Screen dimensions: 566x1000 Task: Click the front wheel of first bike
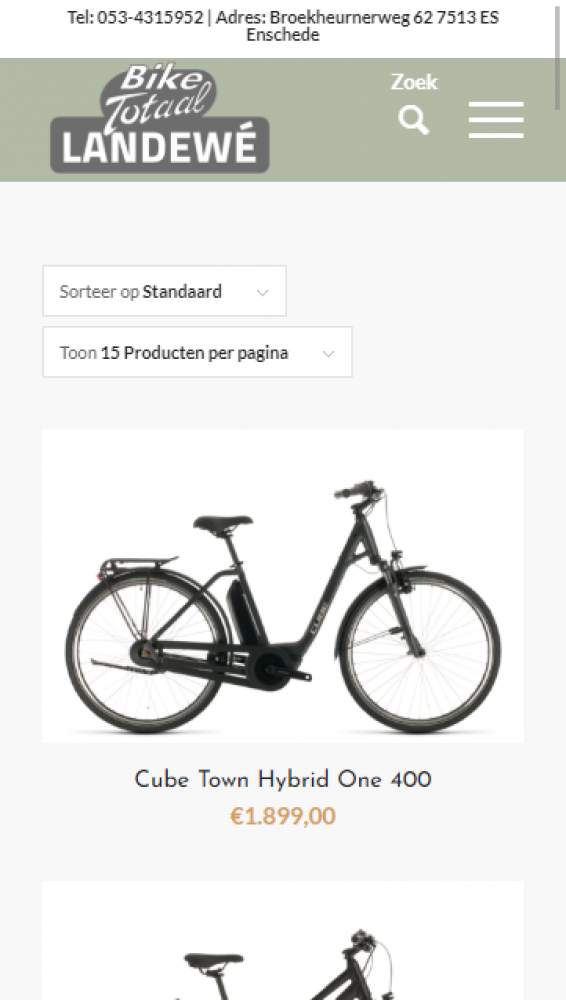tap(419, 652)
